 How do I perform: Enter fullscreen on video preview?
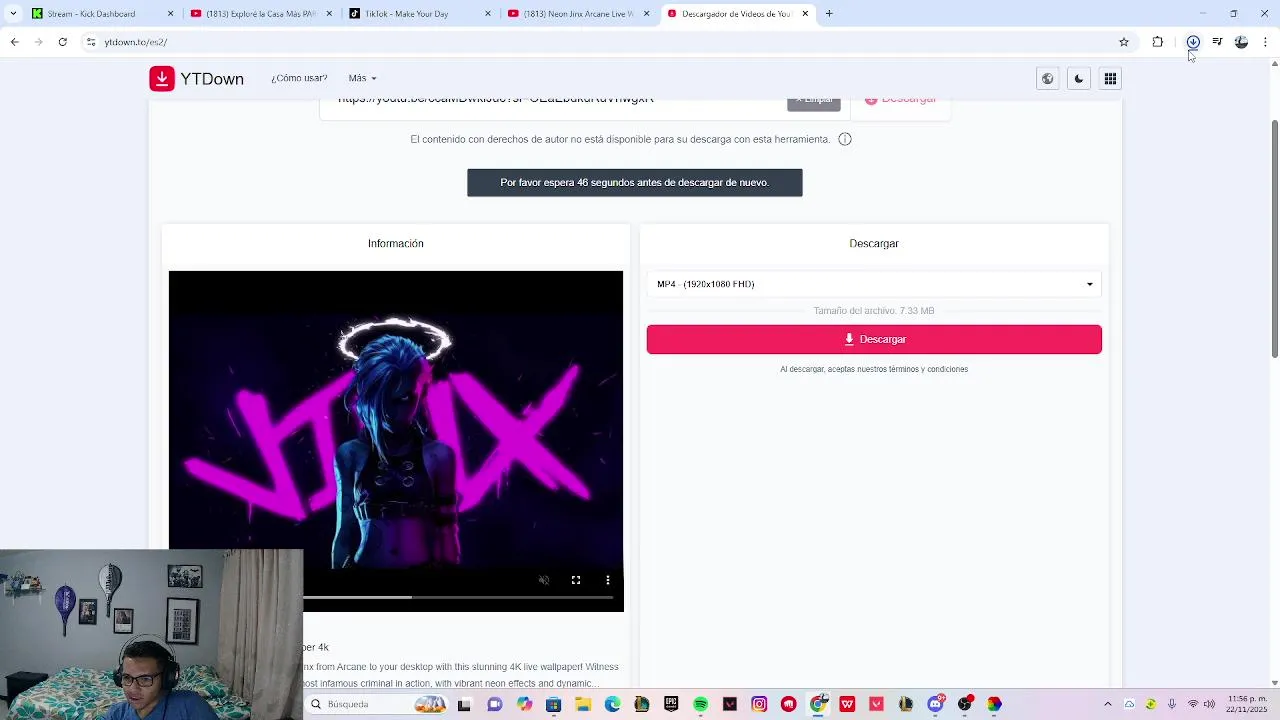576,580
